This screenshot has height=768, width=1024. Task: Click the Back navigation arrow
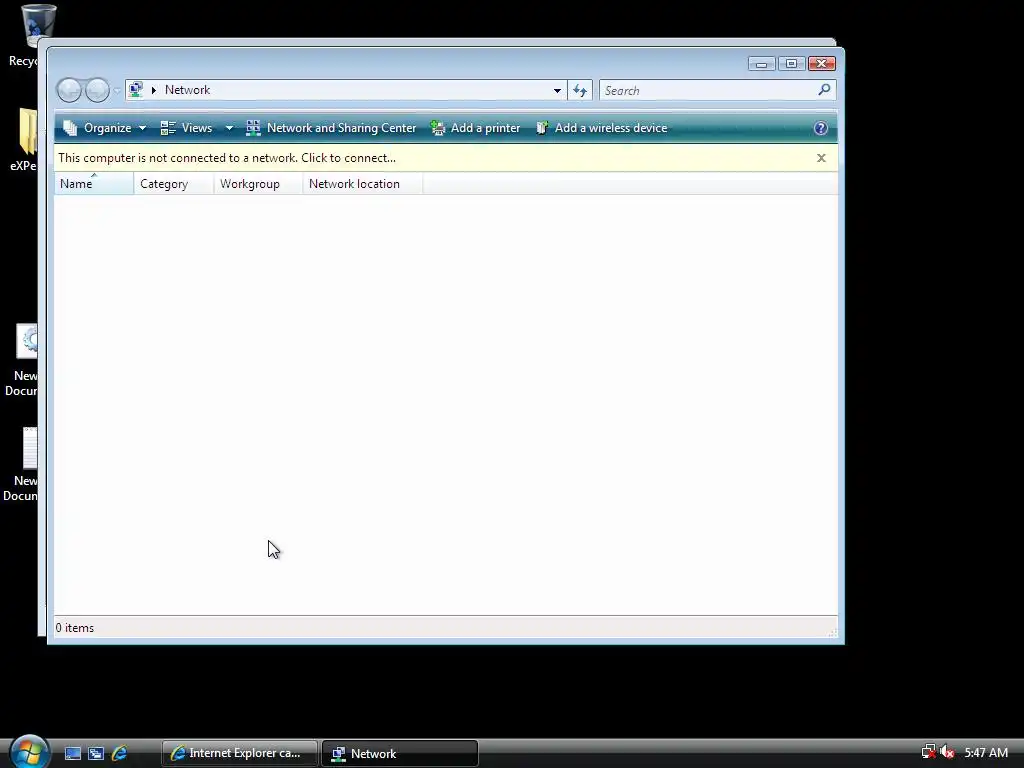pos(69,90)
